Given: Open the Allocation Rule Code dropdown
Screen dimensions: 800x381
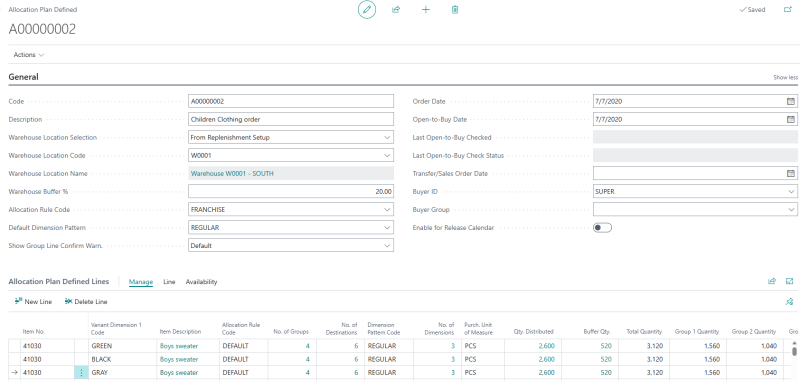Looking at the screenshot, I should [386, 210].
